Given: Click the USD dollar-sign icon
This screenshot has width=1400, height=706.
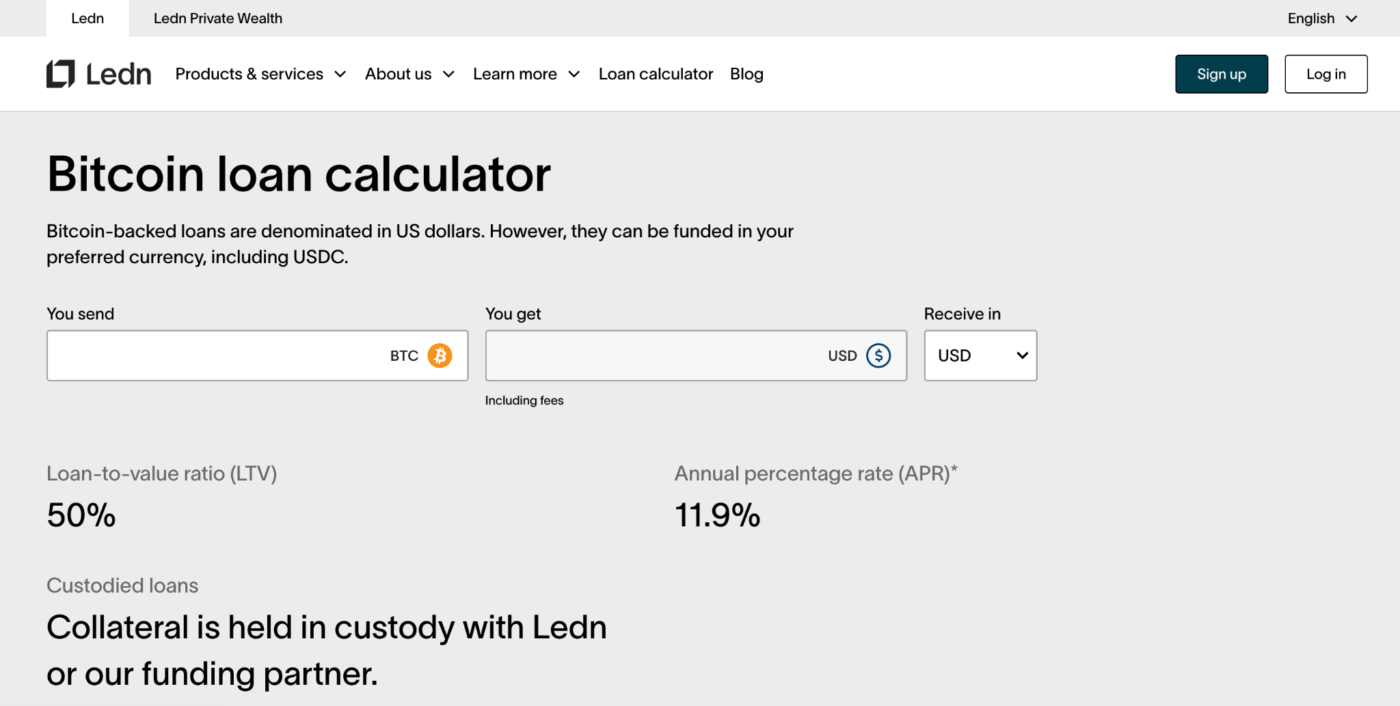Looking at the screenshot, I should [878, 356].
